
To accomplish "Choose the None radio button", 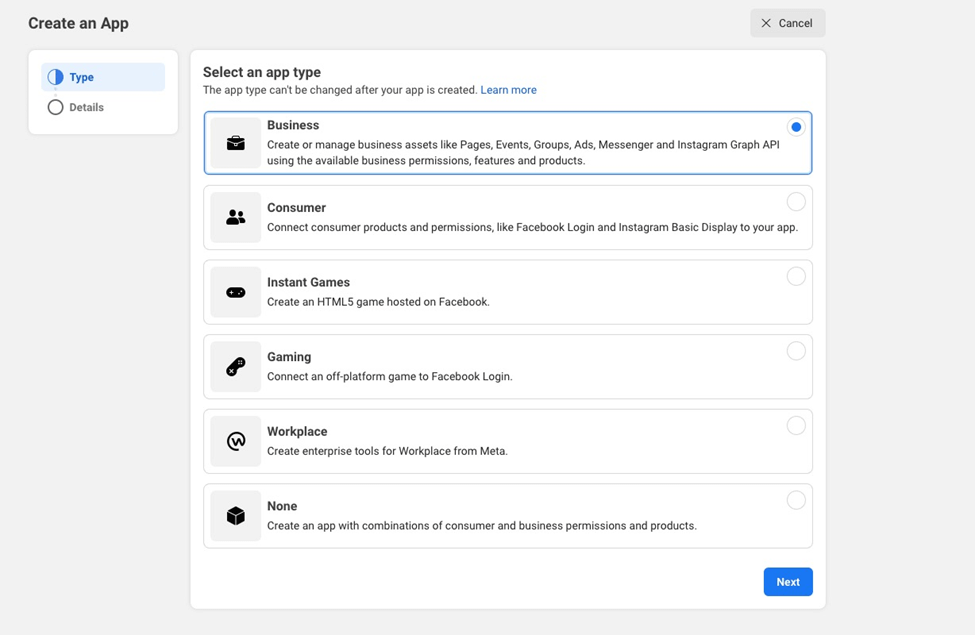I will pos(796,500).
